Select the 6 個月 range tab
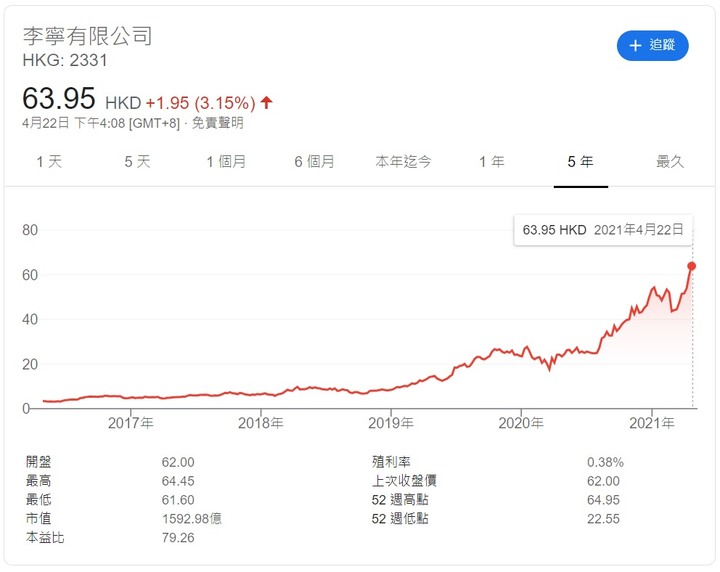Screen dimensions: 720x572 (x=314, y=162)
